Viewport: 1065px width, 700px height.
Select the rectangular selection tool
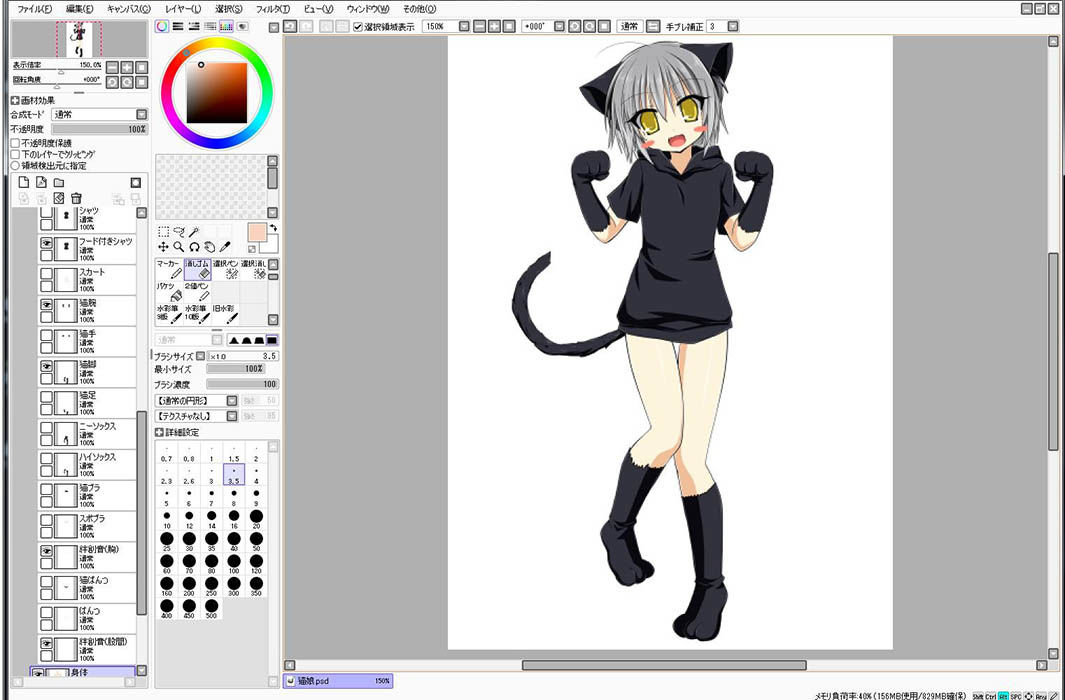click(x=163, y=232)
